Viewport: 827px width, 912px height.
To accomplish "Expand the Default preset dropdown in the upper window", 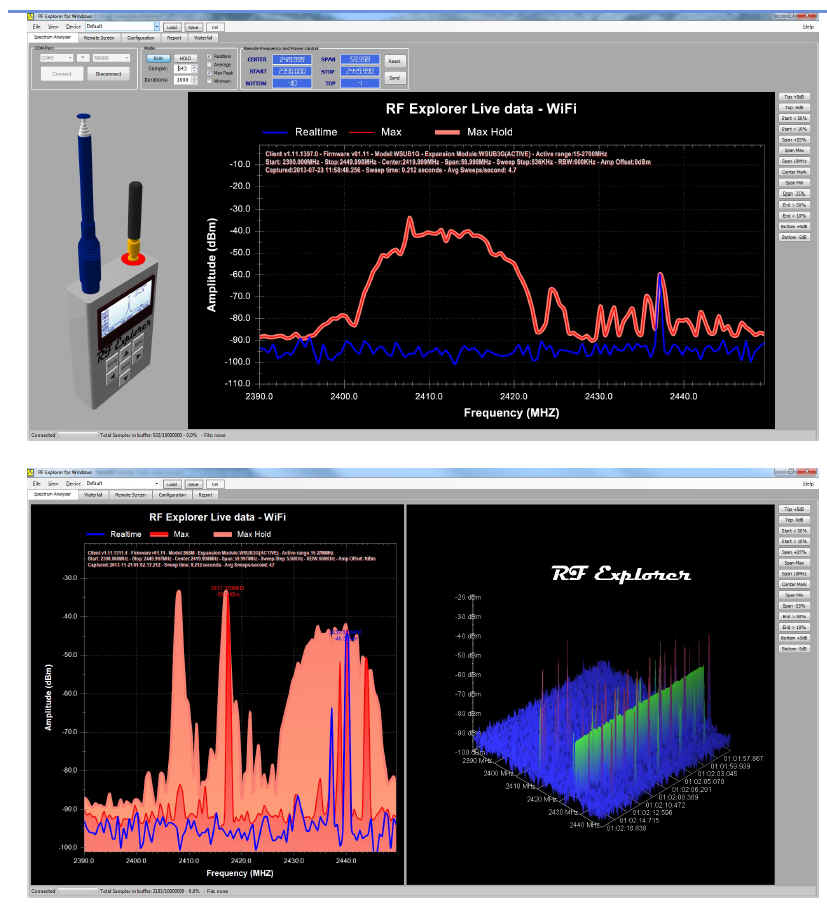I will click(x=156, y=27).
